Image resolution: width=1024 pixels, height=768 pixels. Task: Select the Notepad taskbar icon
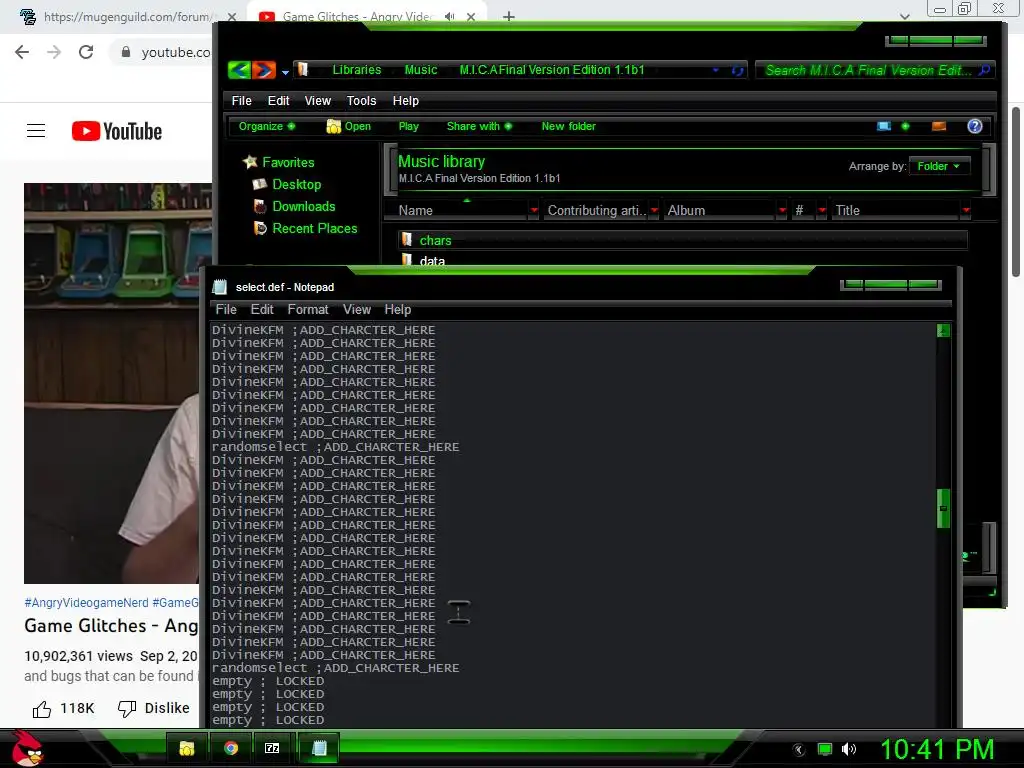pos(319,748)
